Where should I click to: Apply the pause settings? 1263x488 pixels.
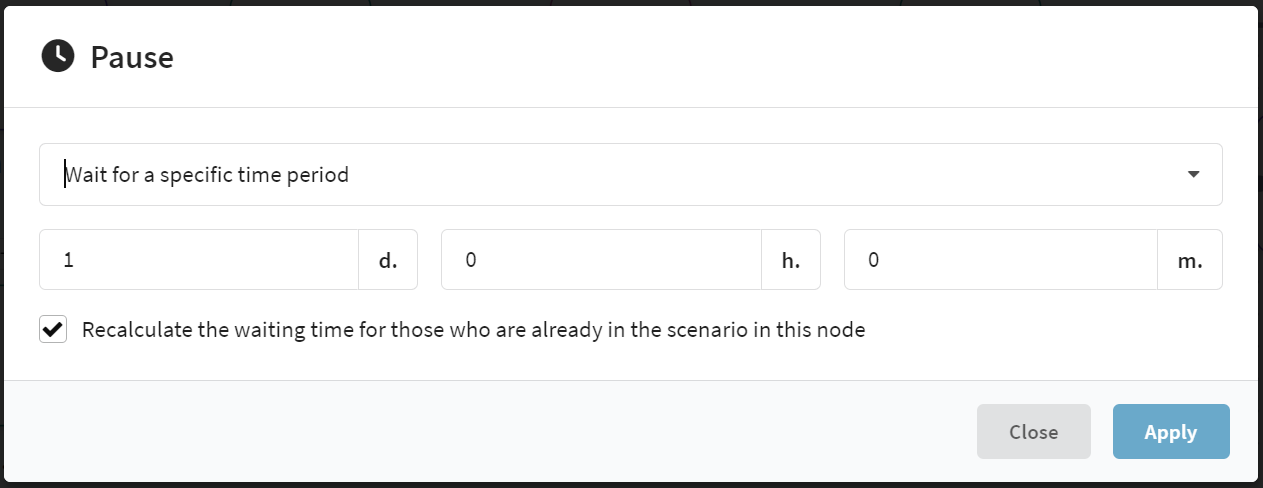pos(1171,432)
